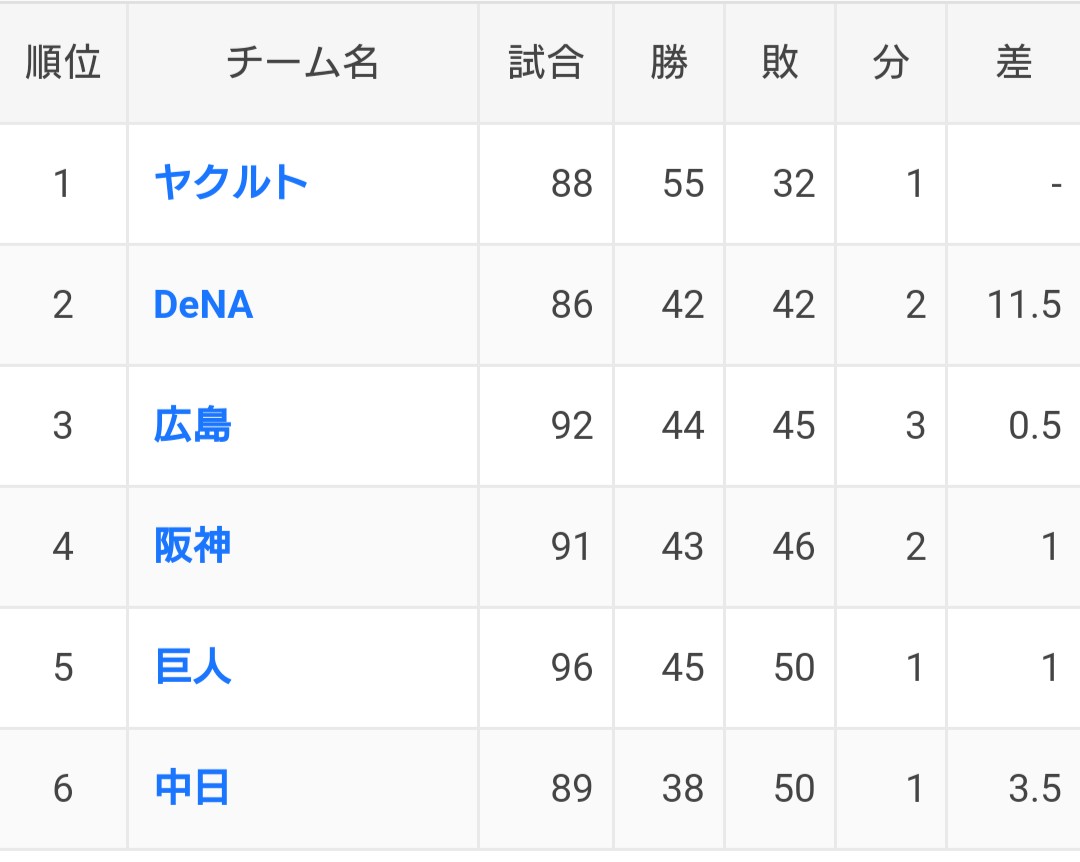Open the 中日 team link

pyautogui.click(x=192, y=789)
